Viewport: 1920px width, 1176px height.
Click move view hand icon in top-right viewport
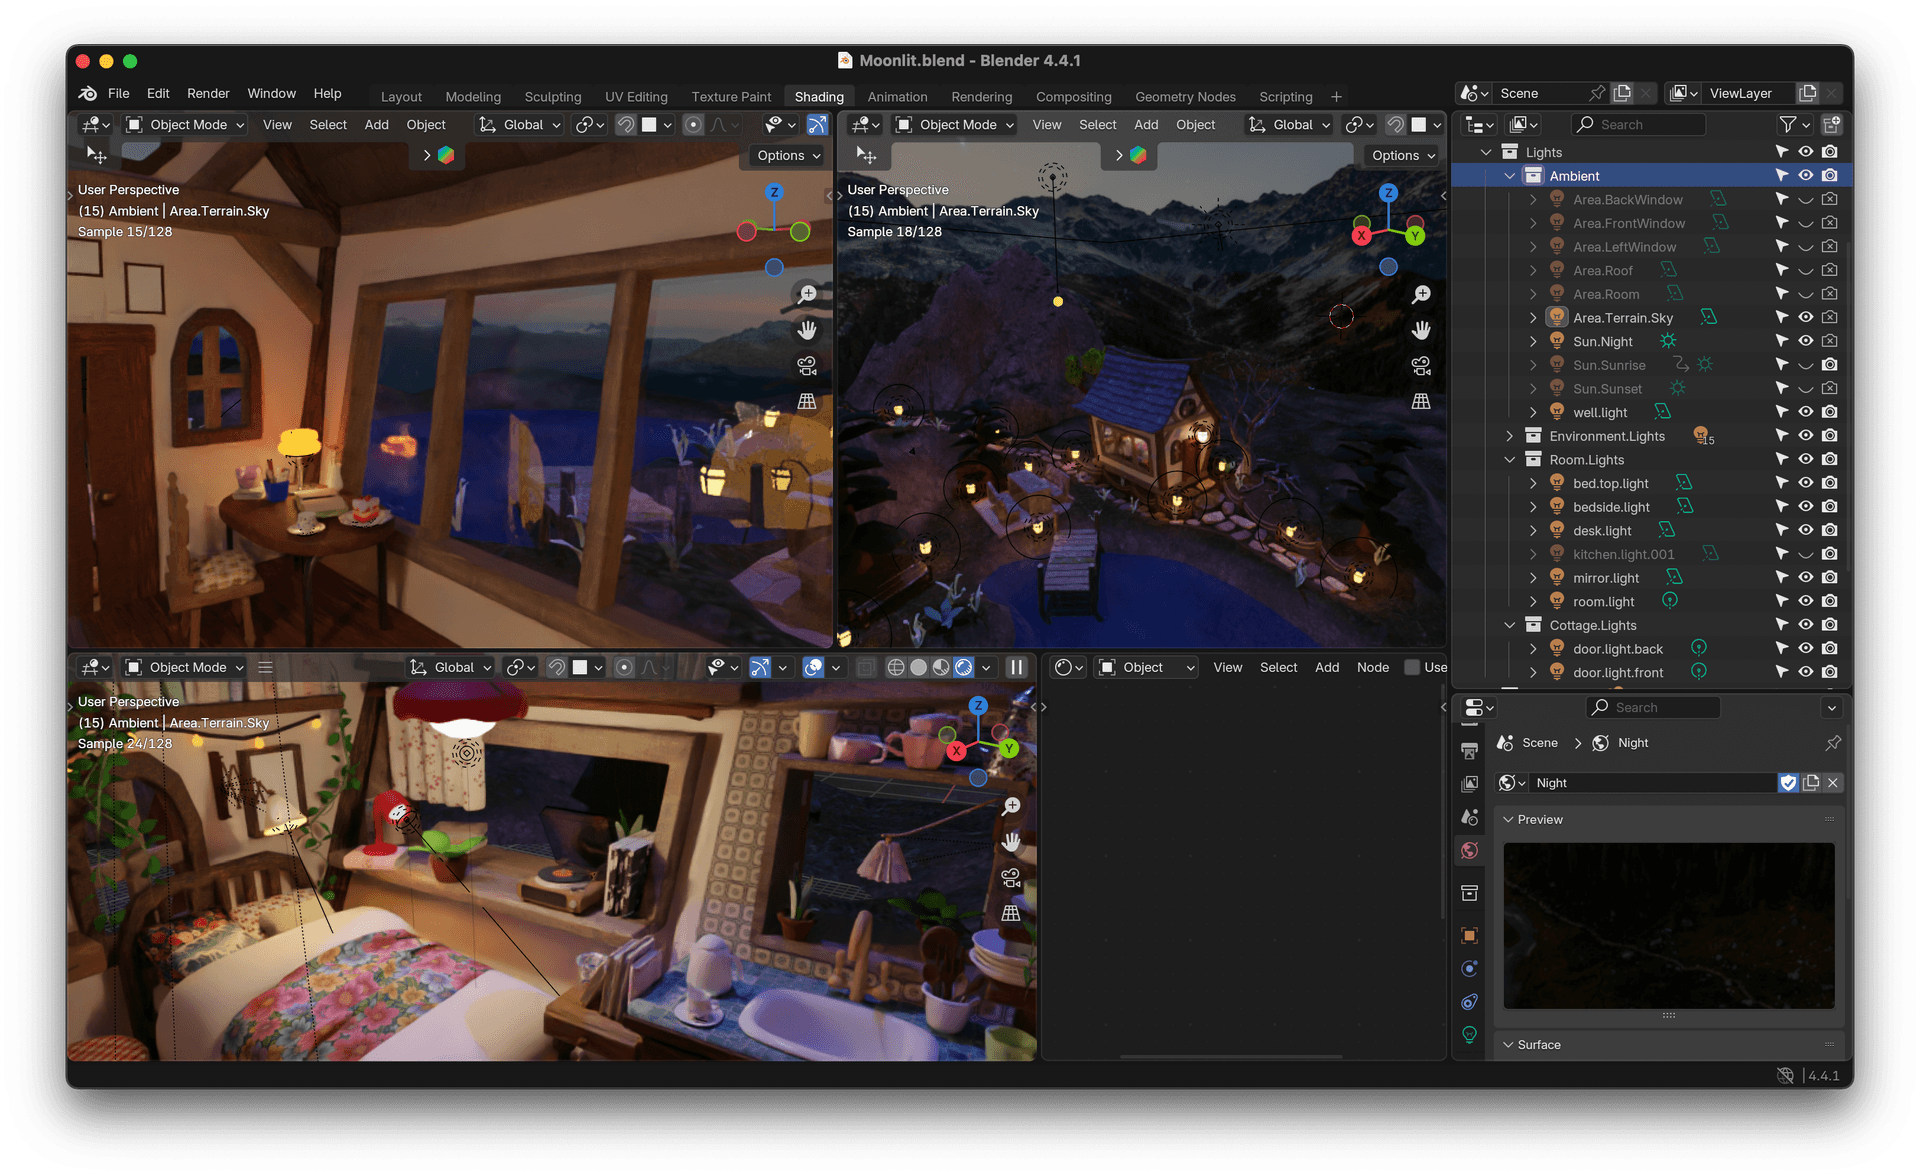1421,330
